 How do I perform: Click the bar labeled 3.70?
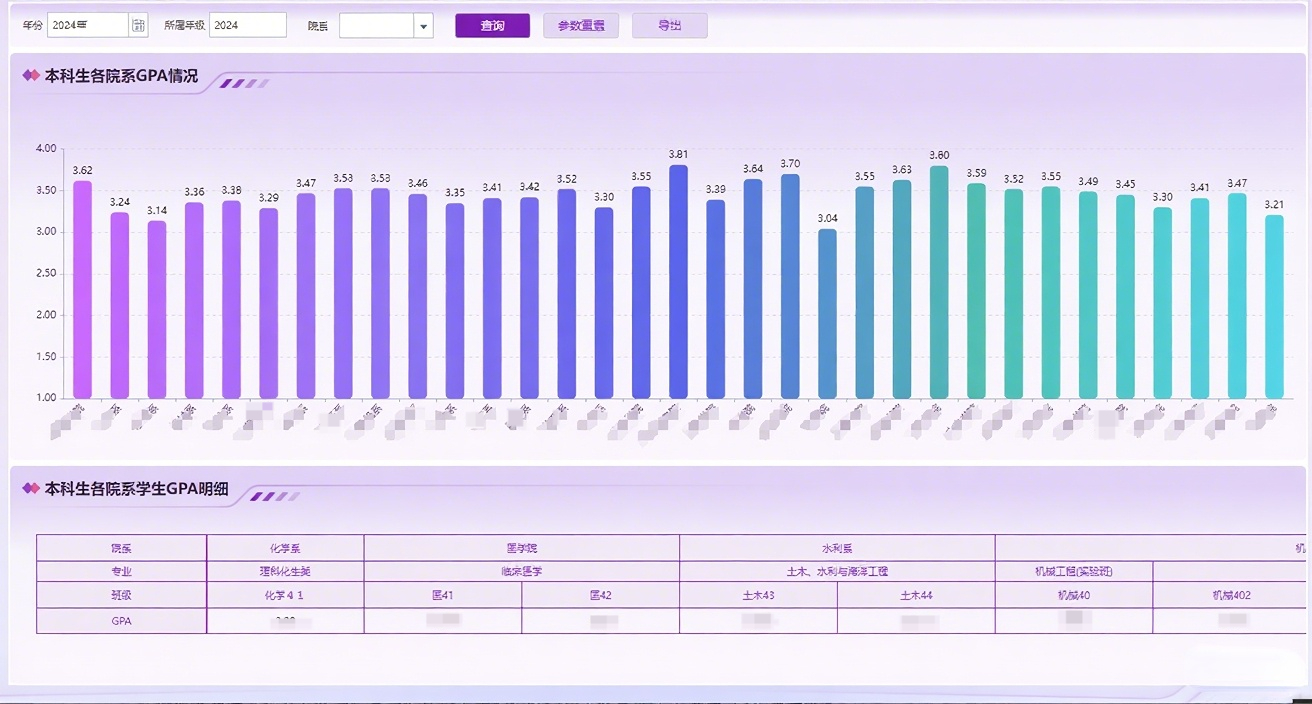tap(790, 286)
